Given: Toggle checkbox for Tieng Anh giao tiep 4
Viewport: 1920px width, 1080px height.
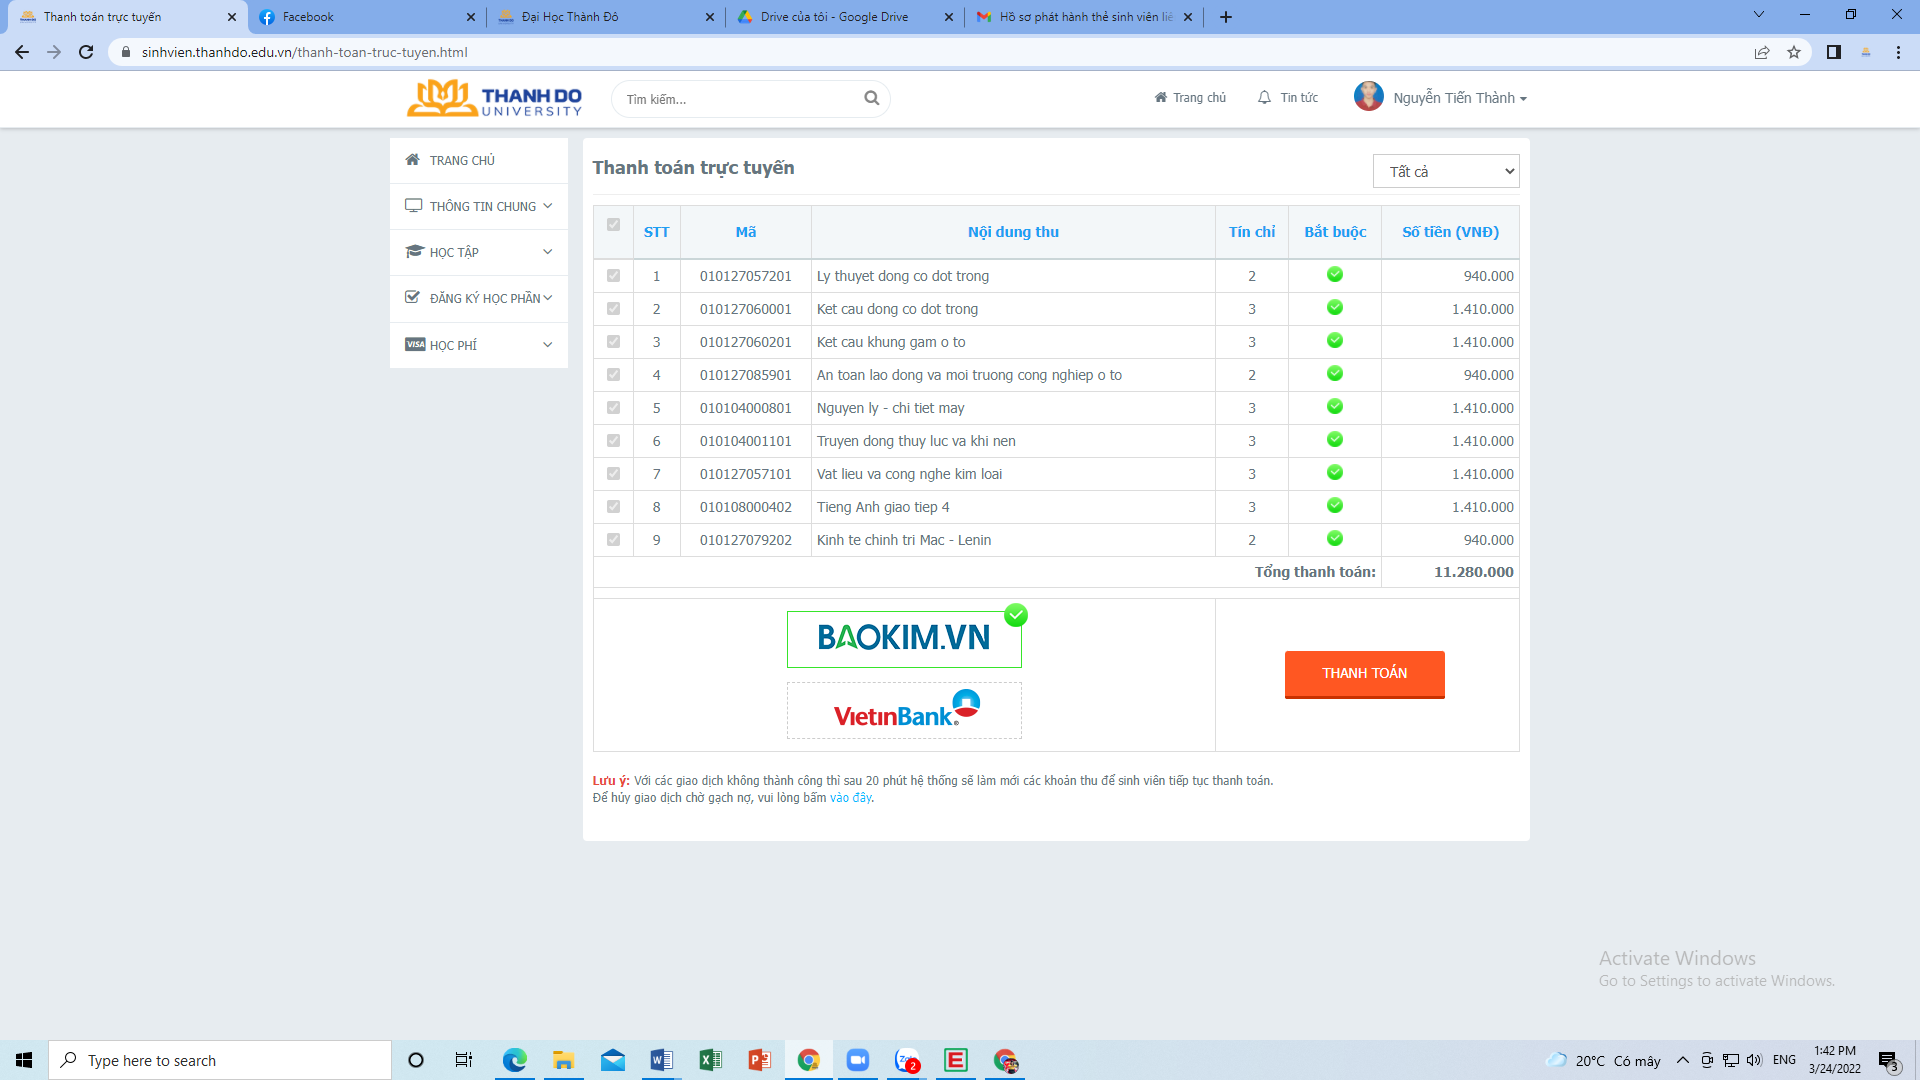Looking at the screenshot, I should 613,507.
